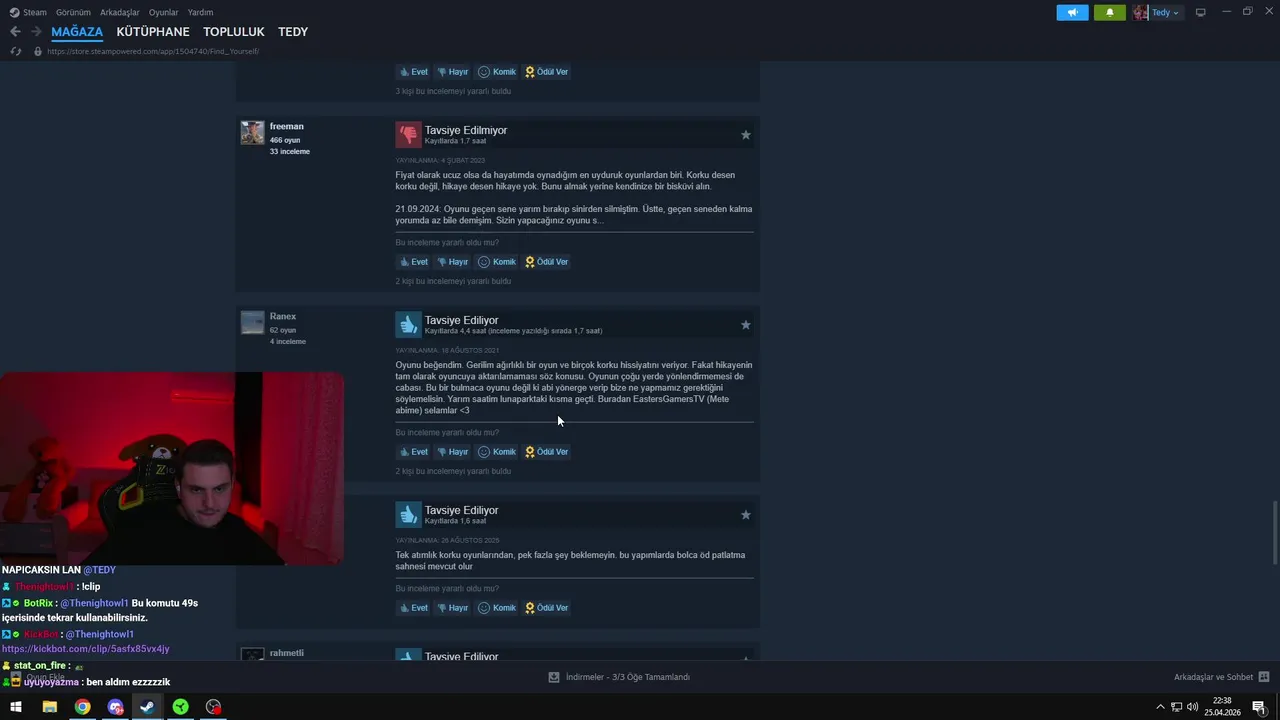Screen dimensions: 1280x720
Task: Vote Hayır on Ranex's review
Action: 453,452
